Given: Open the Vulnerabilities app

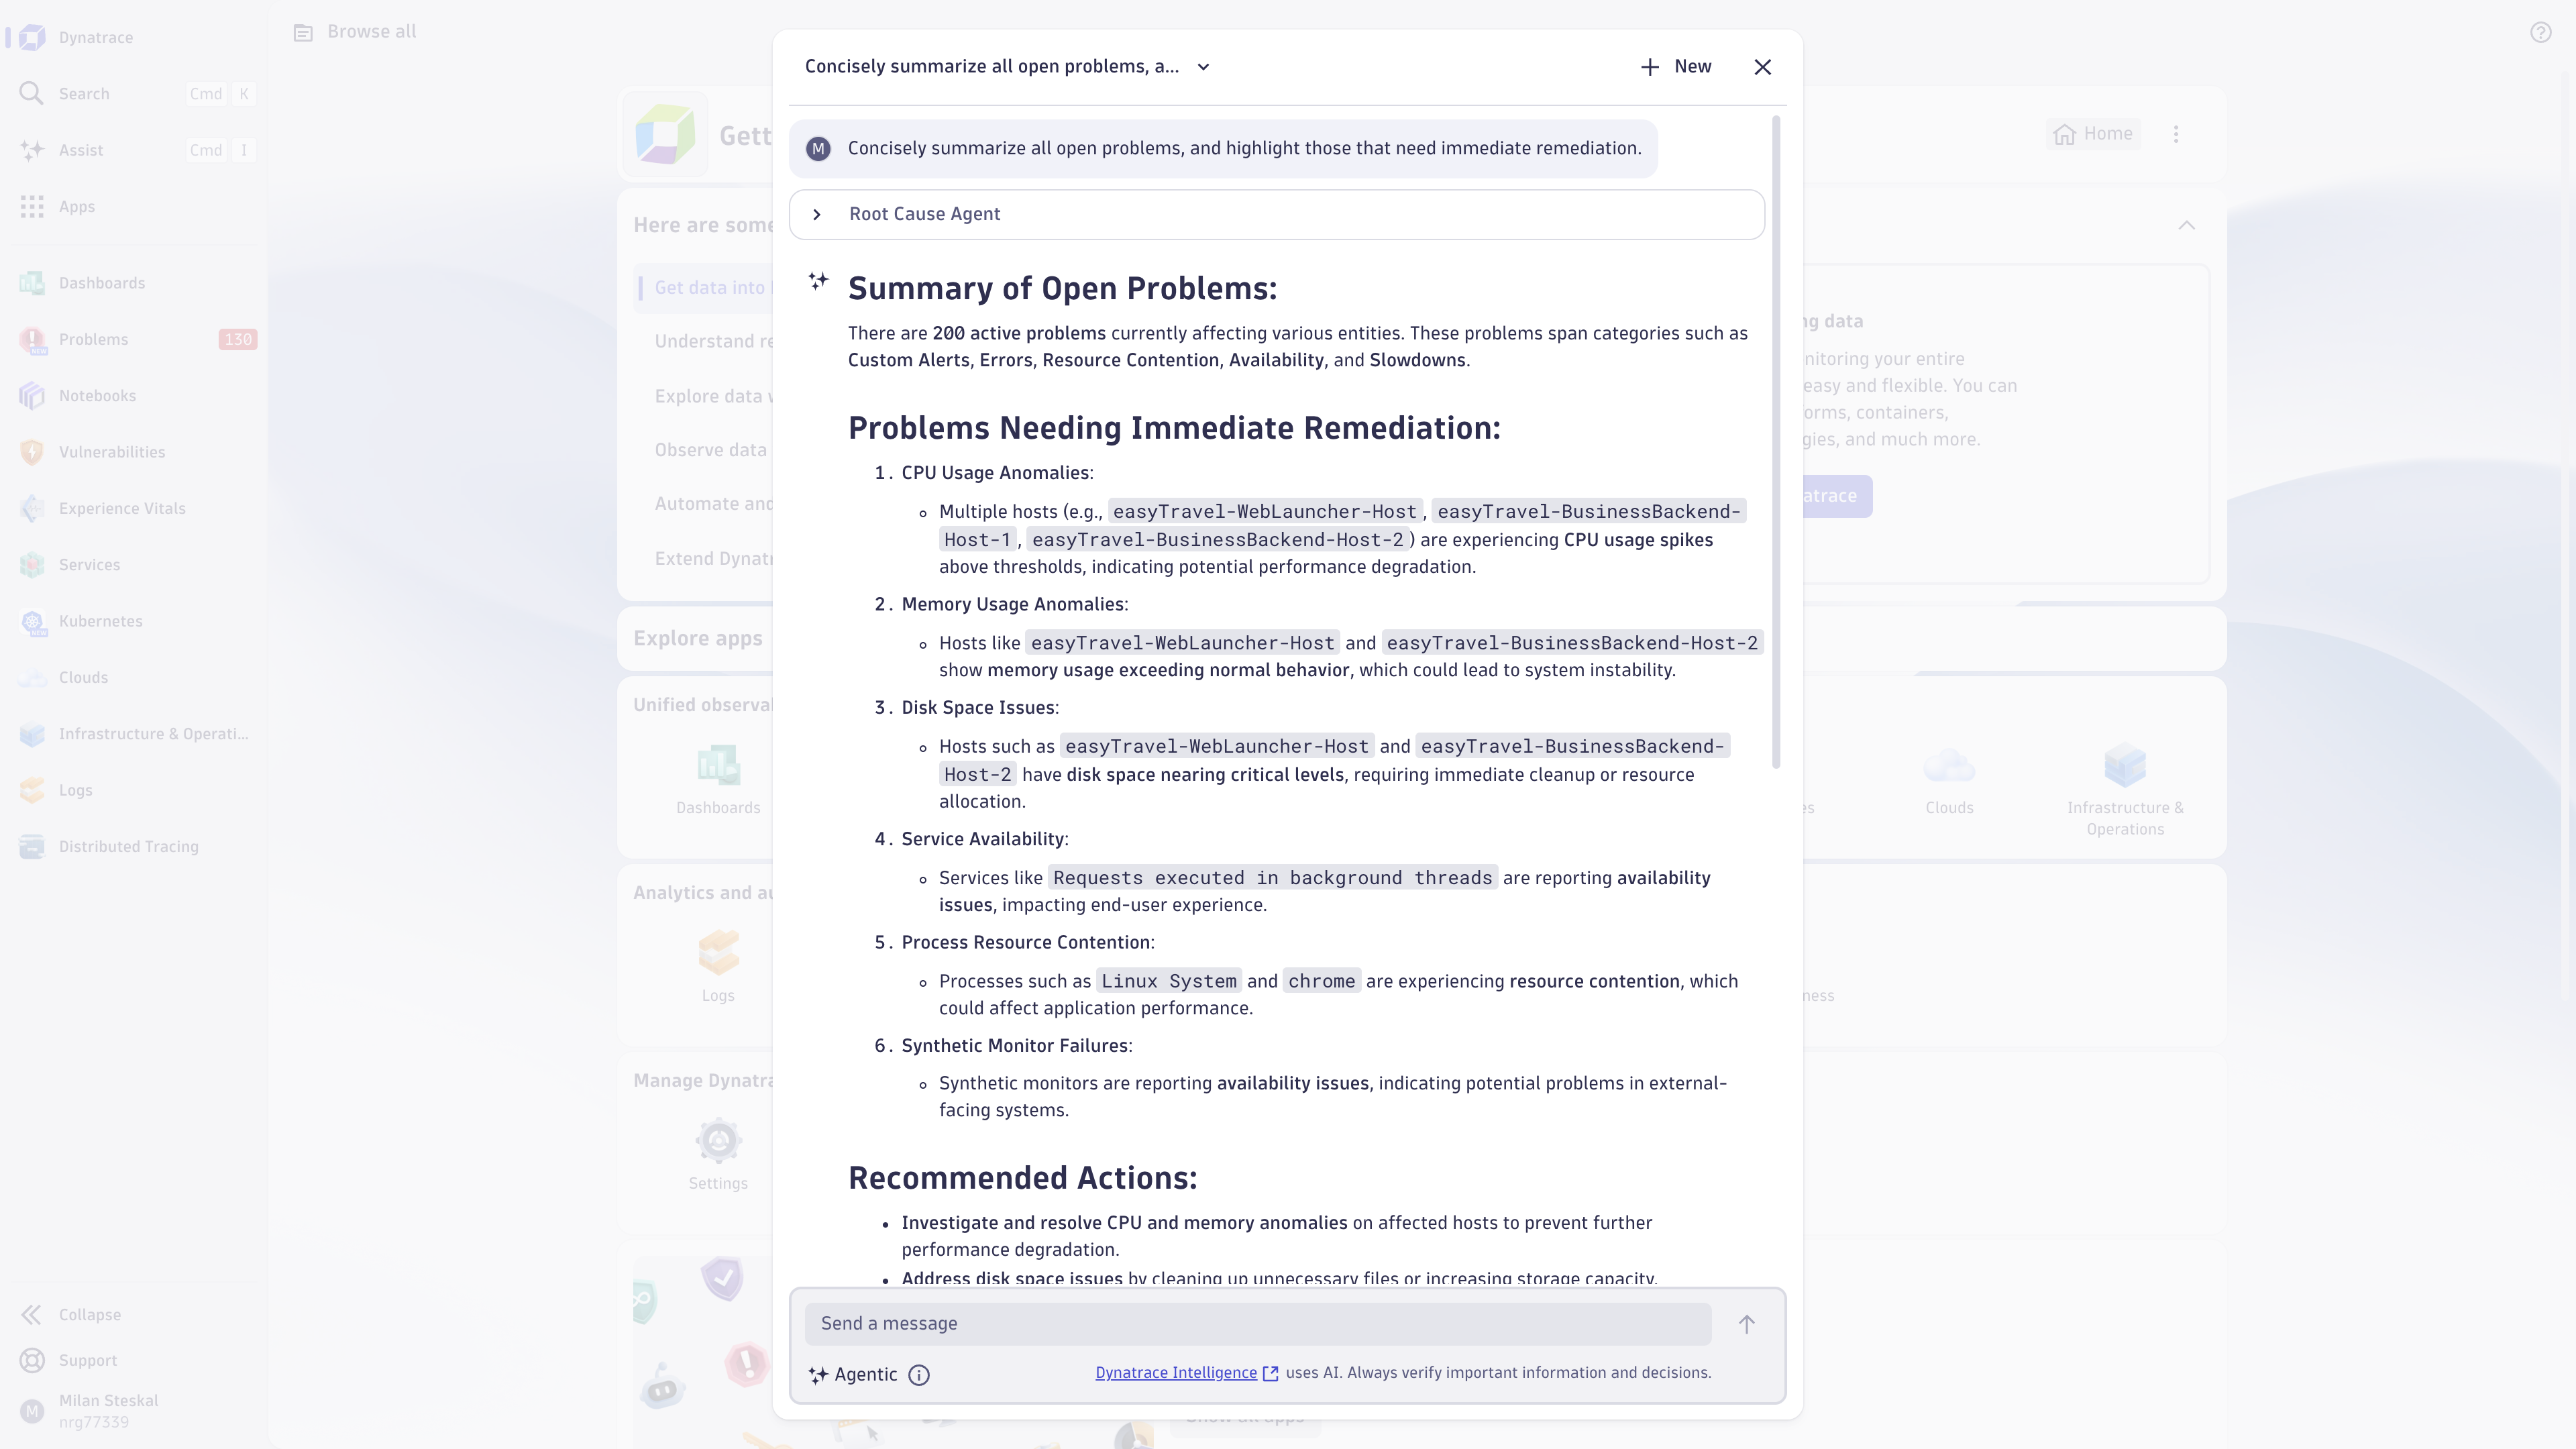Looking at the screenshot, I should [x=112, y=451].
